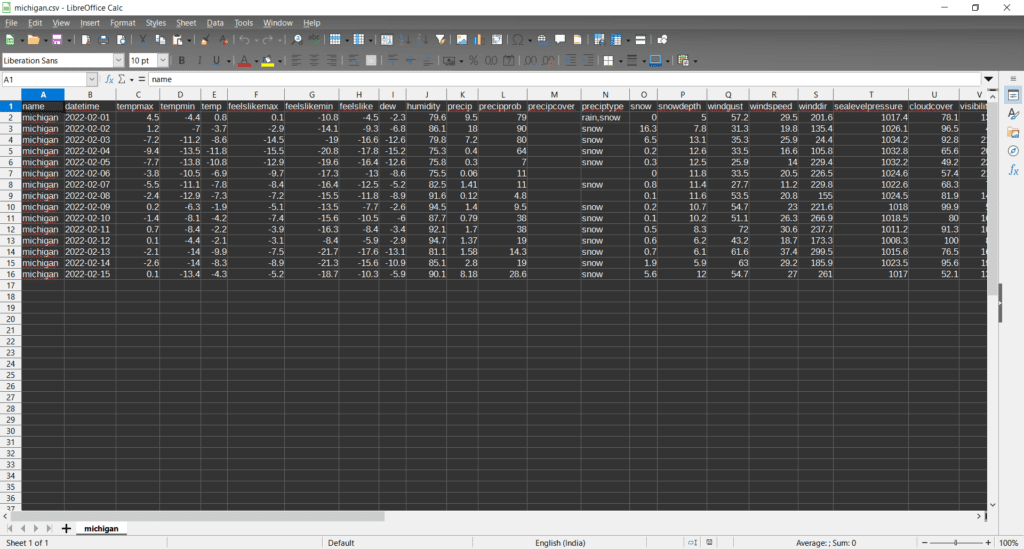Click column header N precipitype
This screenshot has height=549, width=1024.
[603, 94]
